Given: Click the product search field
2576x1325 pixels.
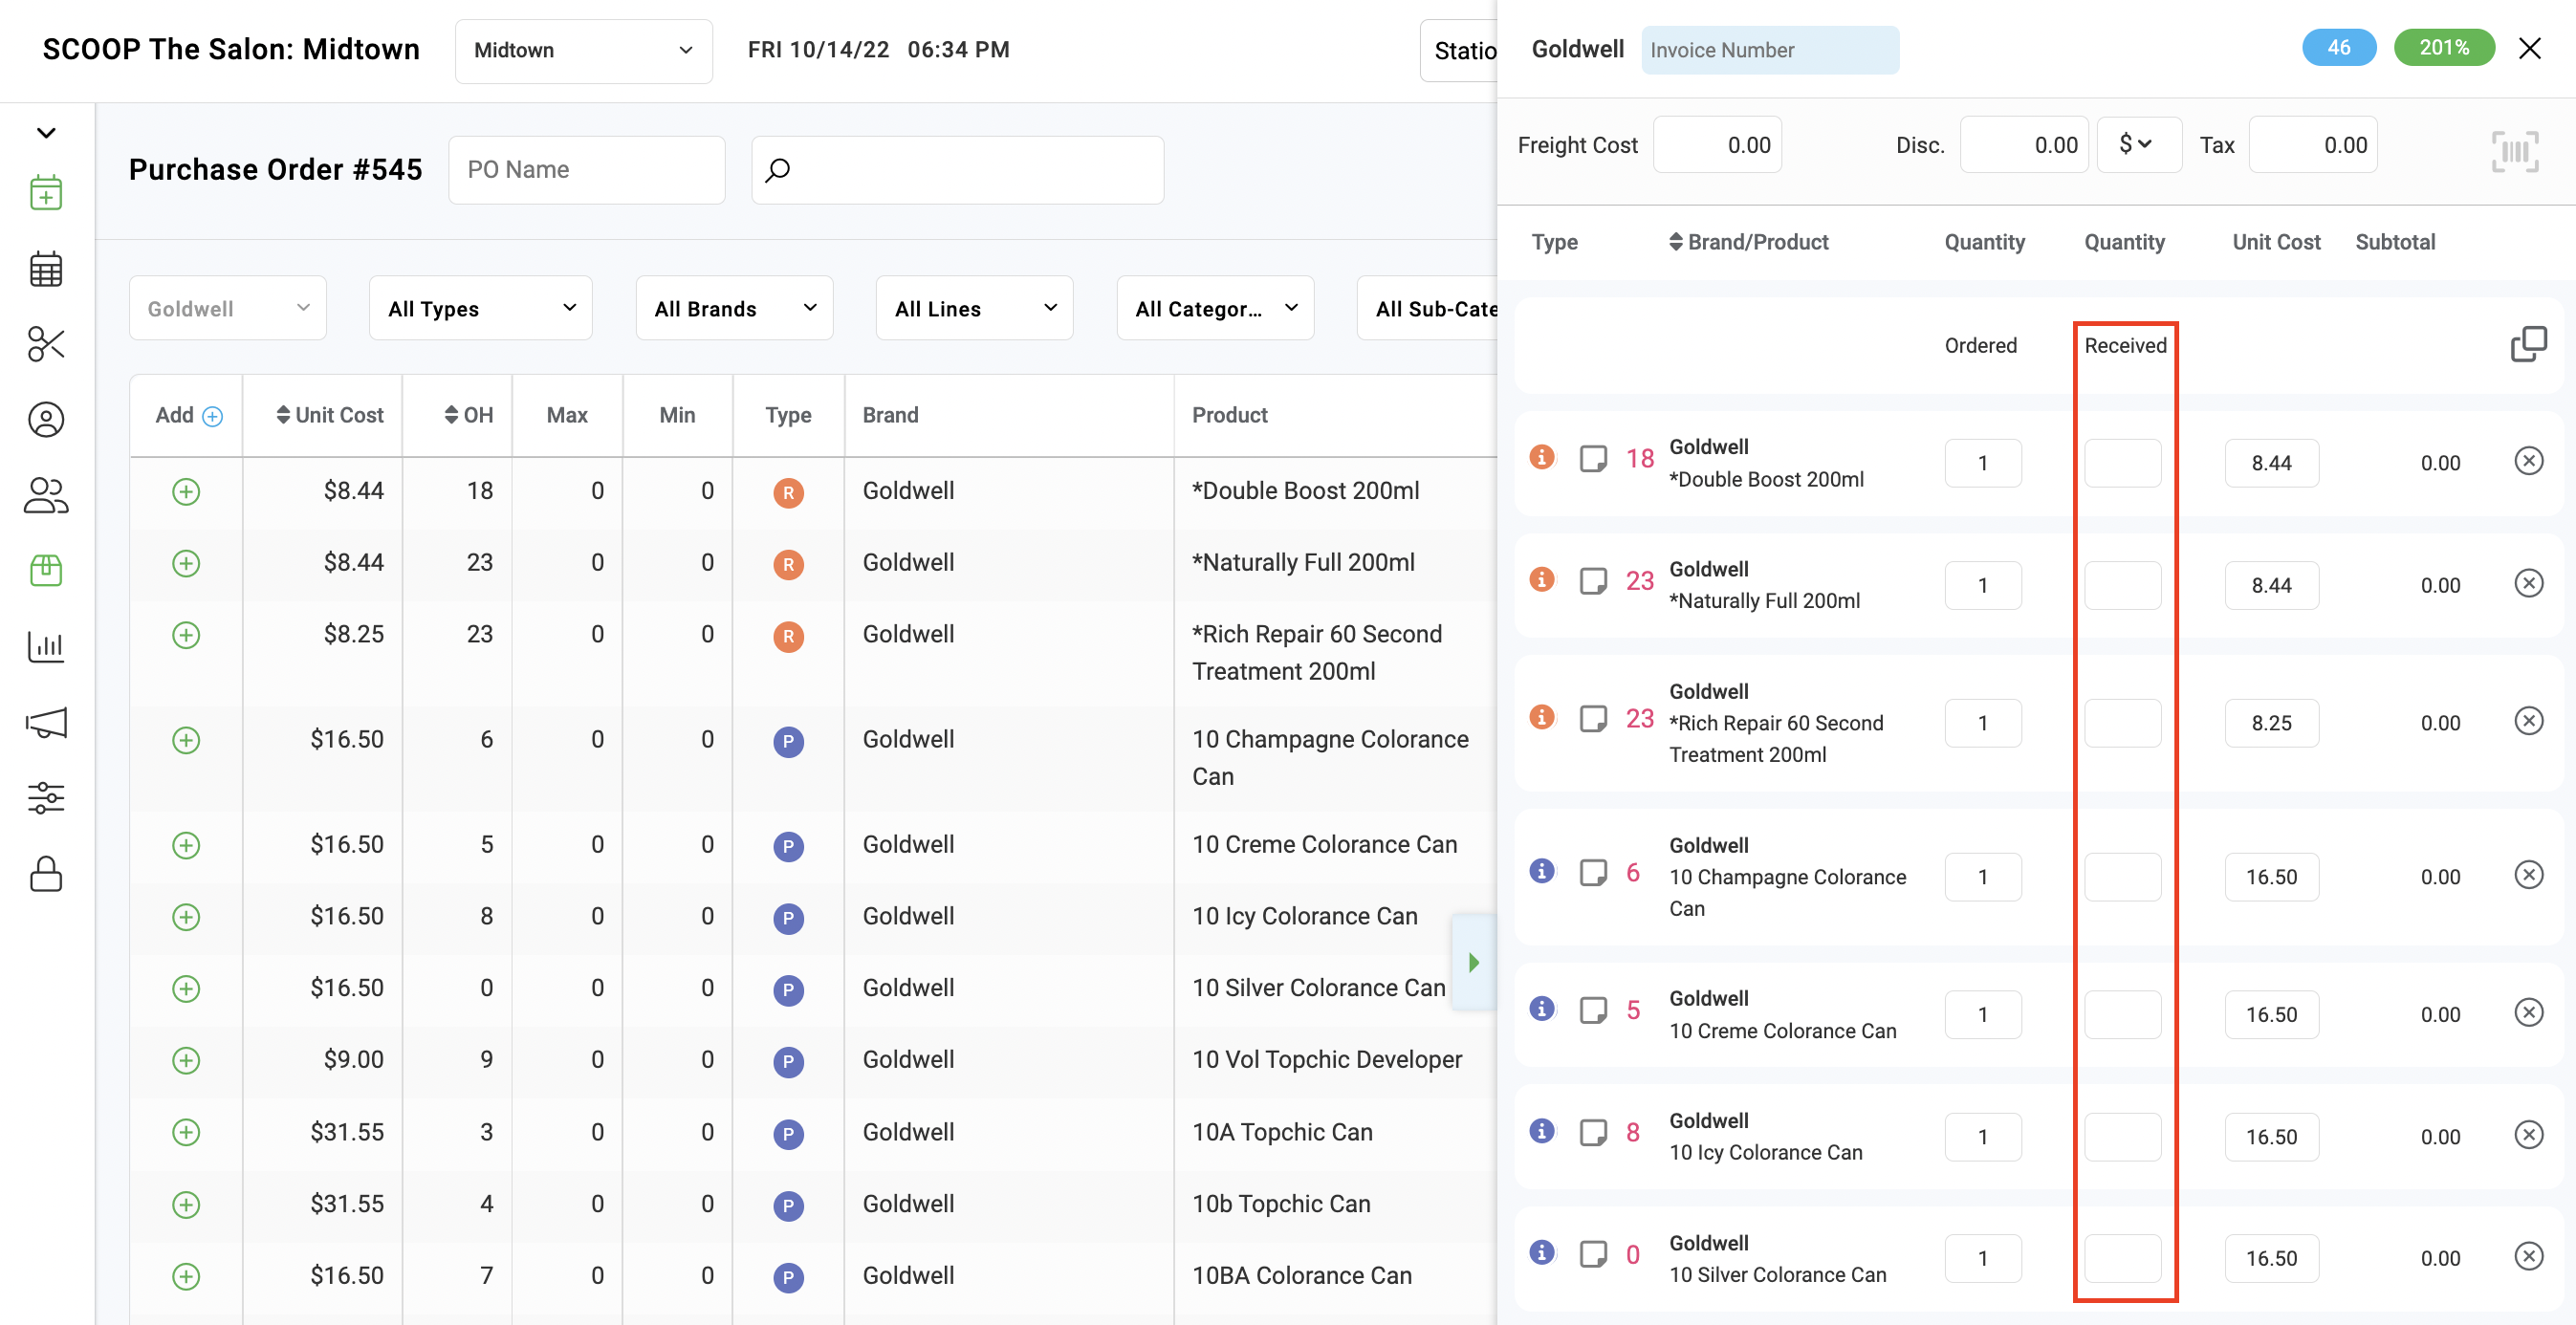Looking at the screenshot, I should point(958,170).
